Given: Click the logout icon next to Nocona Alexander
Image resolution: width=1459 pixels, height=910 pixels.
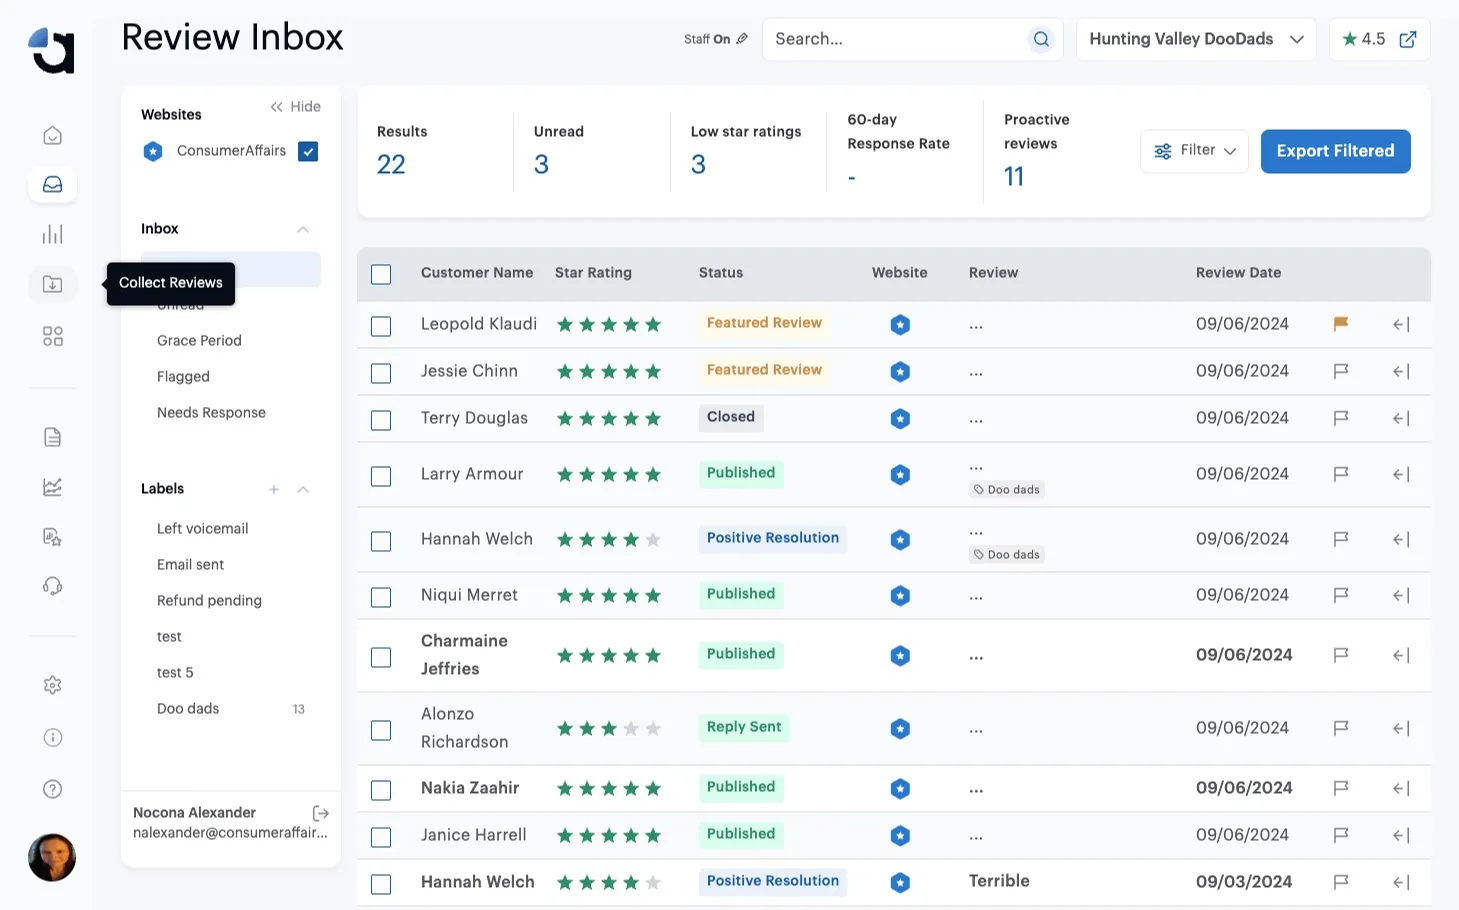Looking at the screenshot, I should (x=321, y=813).
